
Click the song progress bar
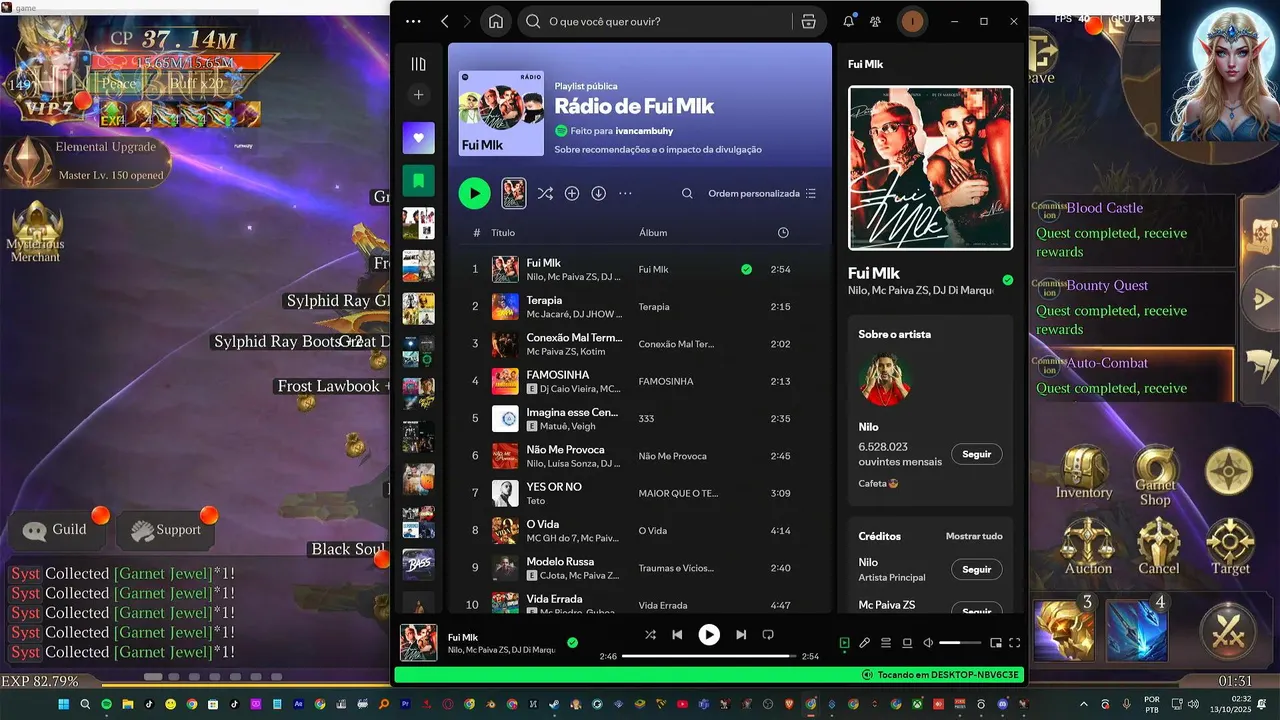[708, 656]
